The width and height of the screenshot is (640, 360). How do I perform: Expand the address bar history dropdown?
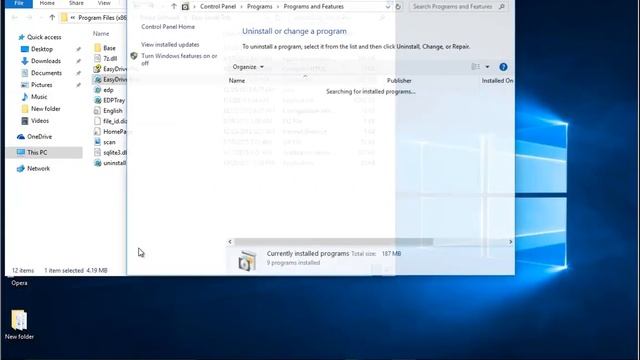(387, 7)
